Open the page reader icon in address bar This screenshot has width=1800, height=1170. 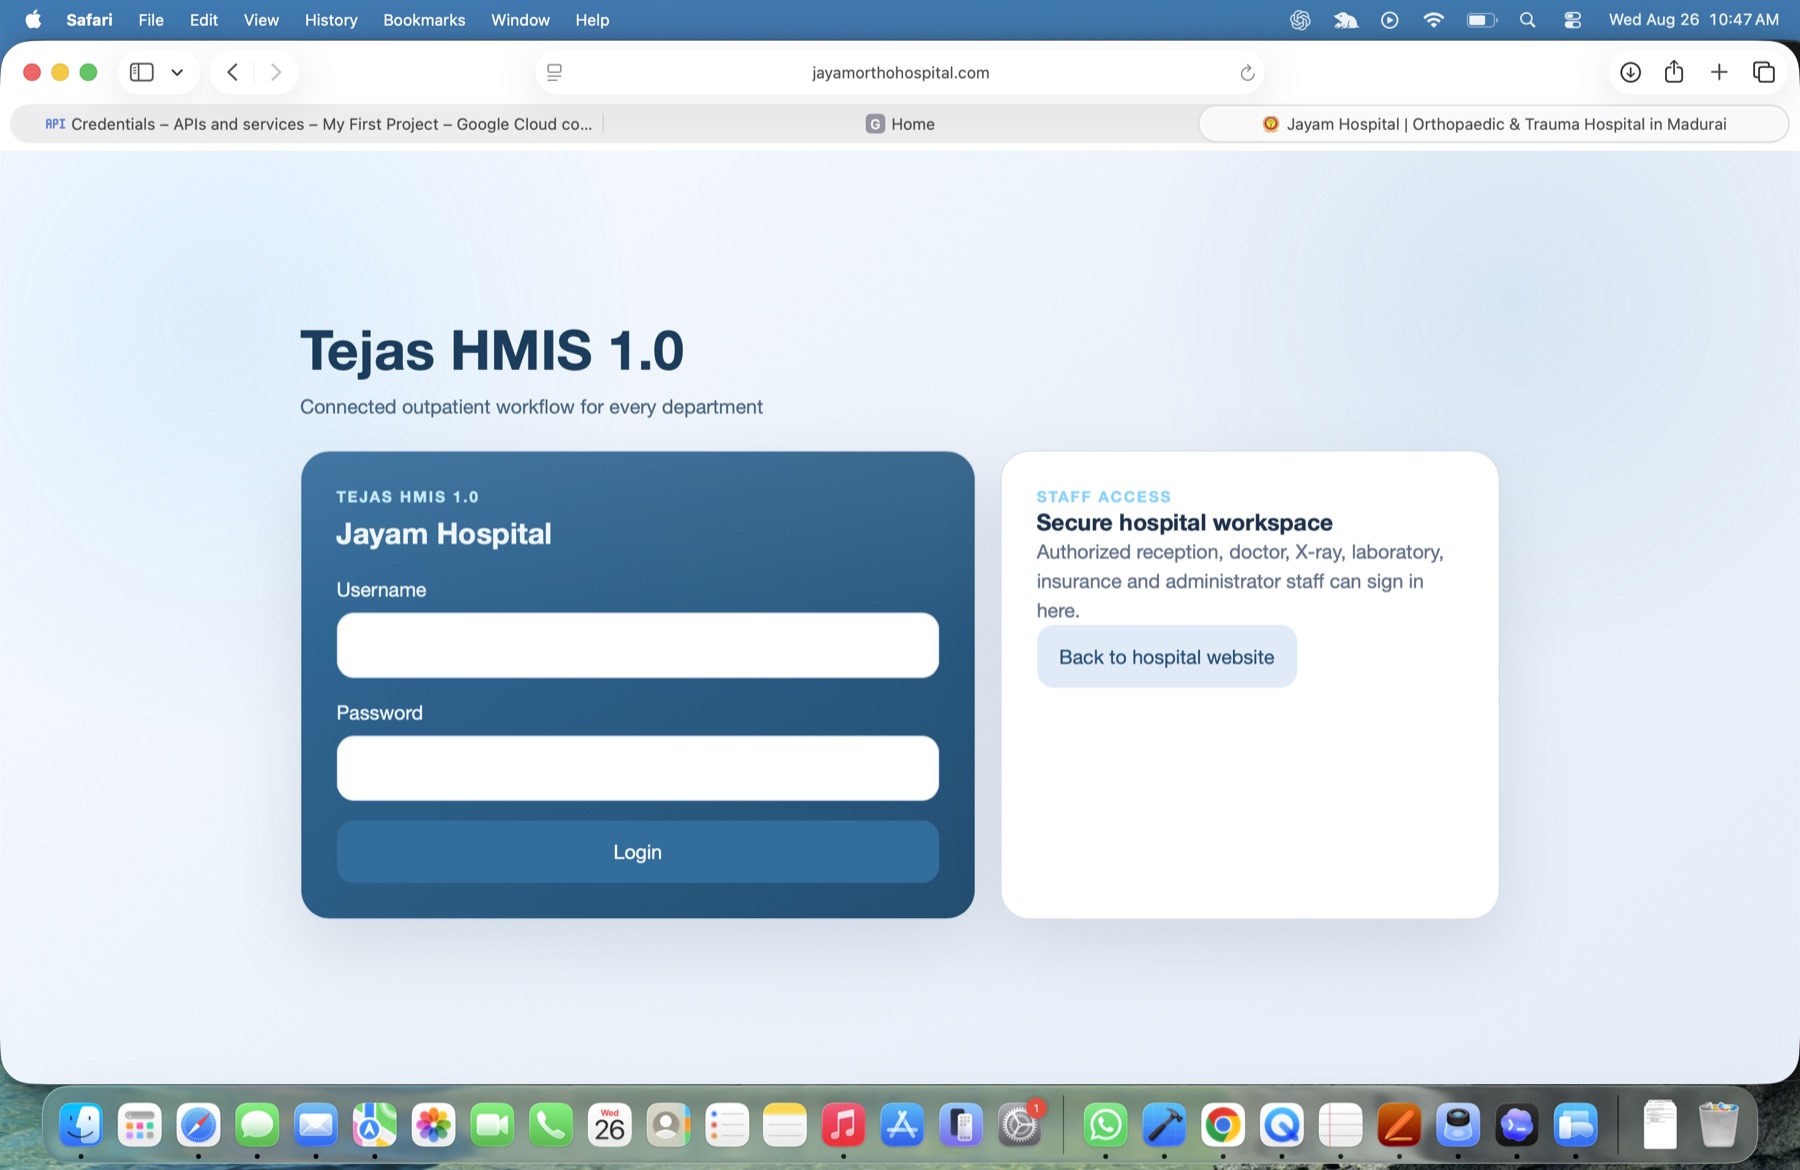[554, 72]
